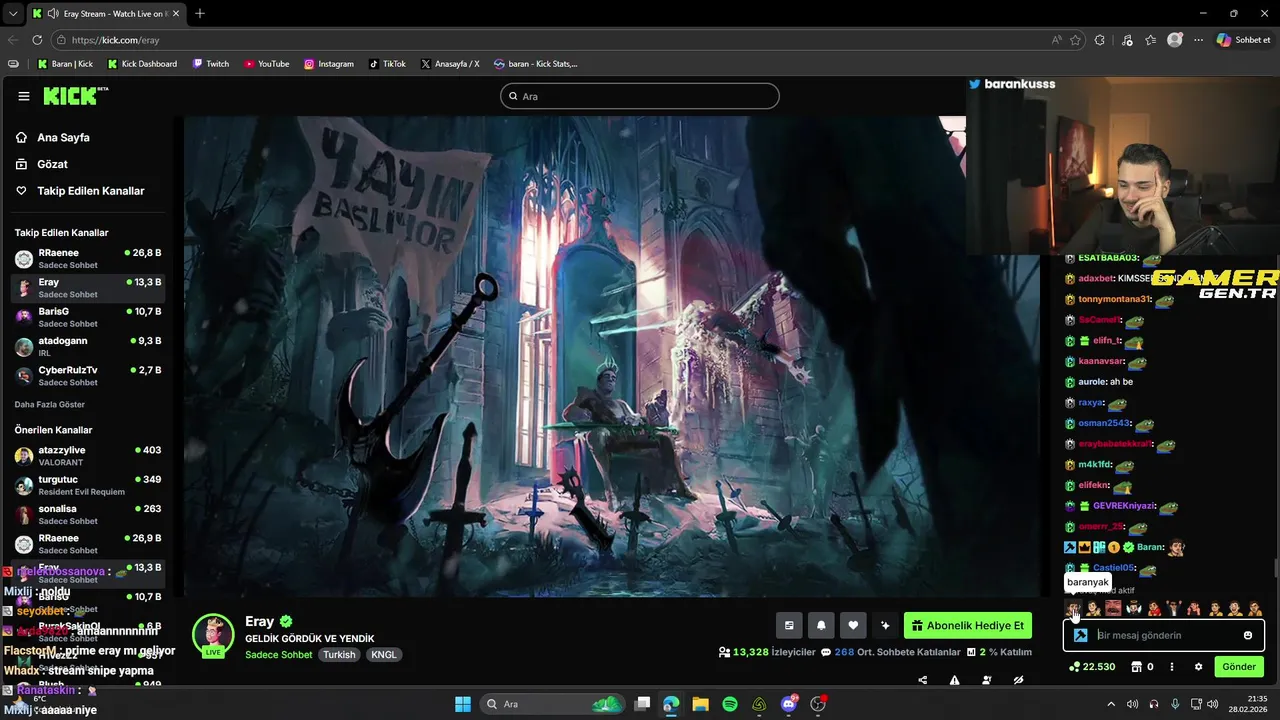
Task: Click the 22.530 channel points balance
Action: [1092, 667]
